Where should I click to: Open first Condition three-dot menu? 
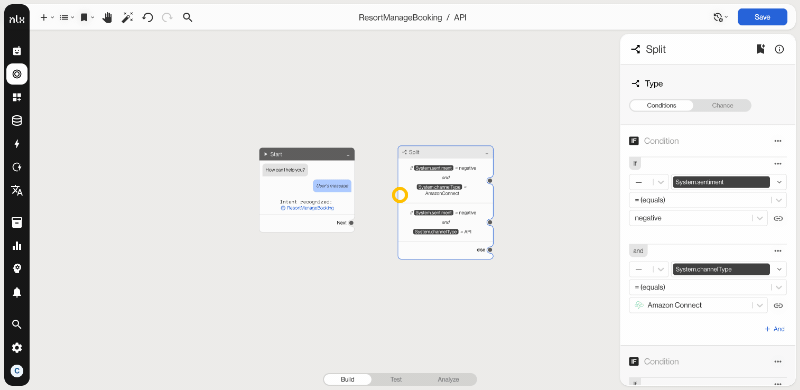point(778,141)
